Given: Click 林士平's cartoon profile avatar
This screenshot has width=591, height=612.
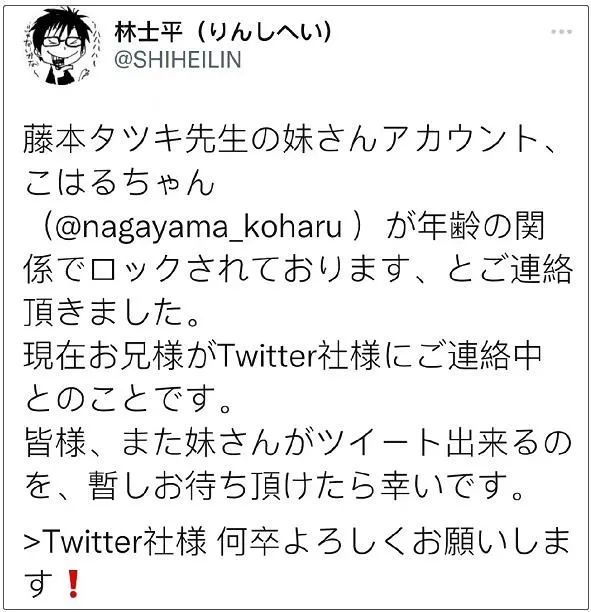Looking at the screenshot, I should [x=61, y=47].
